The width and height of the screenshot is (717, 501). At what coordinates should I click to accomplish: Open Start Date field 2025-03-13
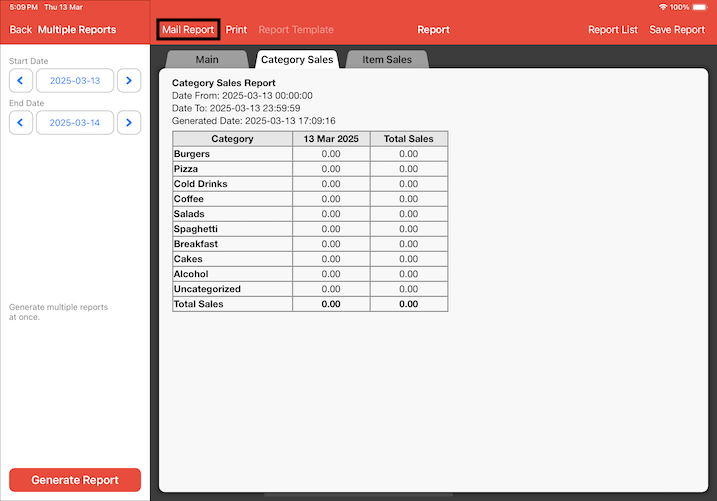pos(75,80)
